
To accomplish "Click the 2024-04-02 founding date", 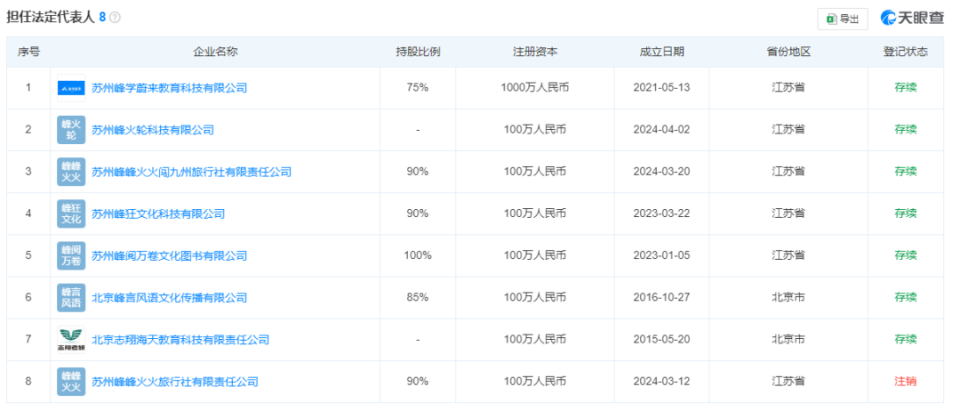I will tap(662, 130).
